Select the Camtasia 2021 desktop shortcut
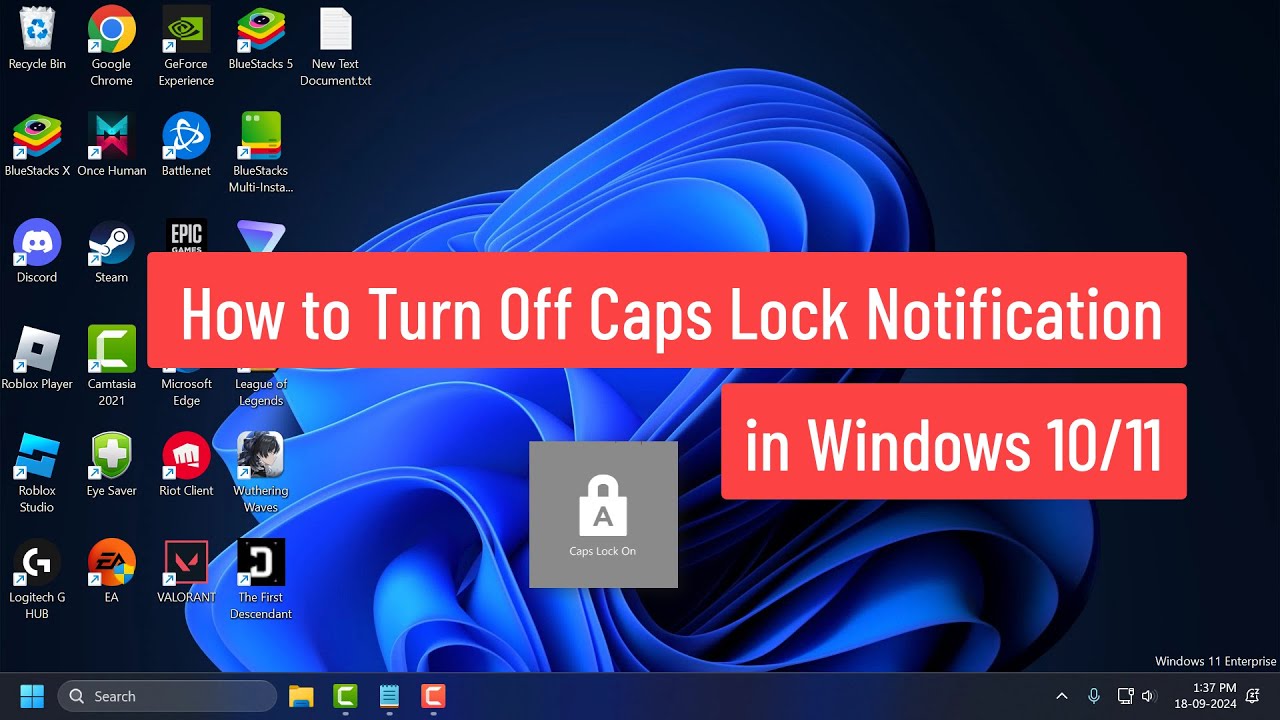Screen dimensions: 1280x720 pyautogui.click(x=111, y=365)
